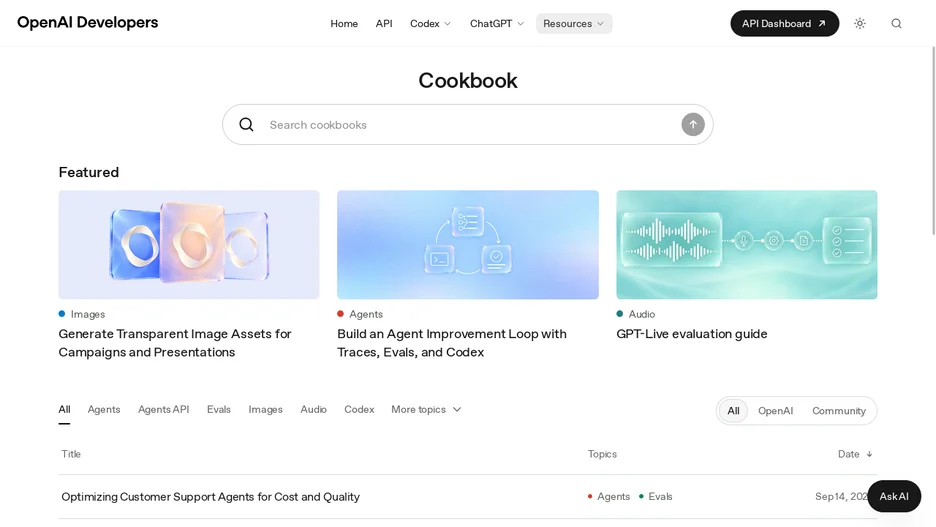This screenshot has width=936, height=527.
Task: Expand the ChatGPT navigation dropdown
Action: (x=497, y=23)
